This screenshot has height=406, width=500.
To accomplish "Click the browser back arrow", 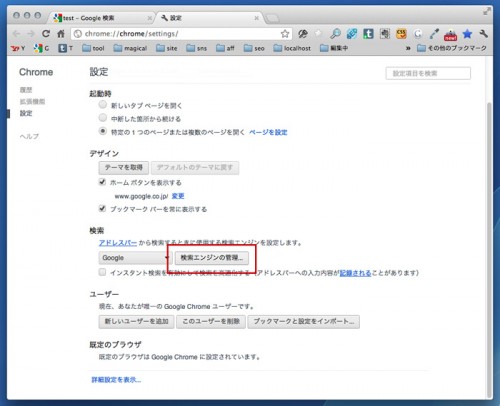I will (x=16, y=34).
